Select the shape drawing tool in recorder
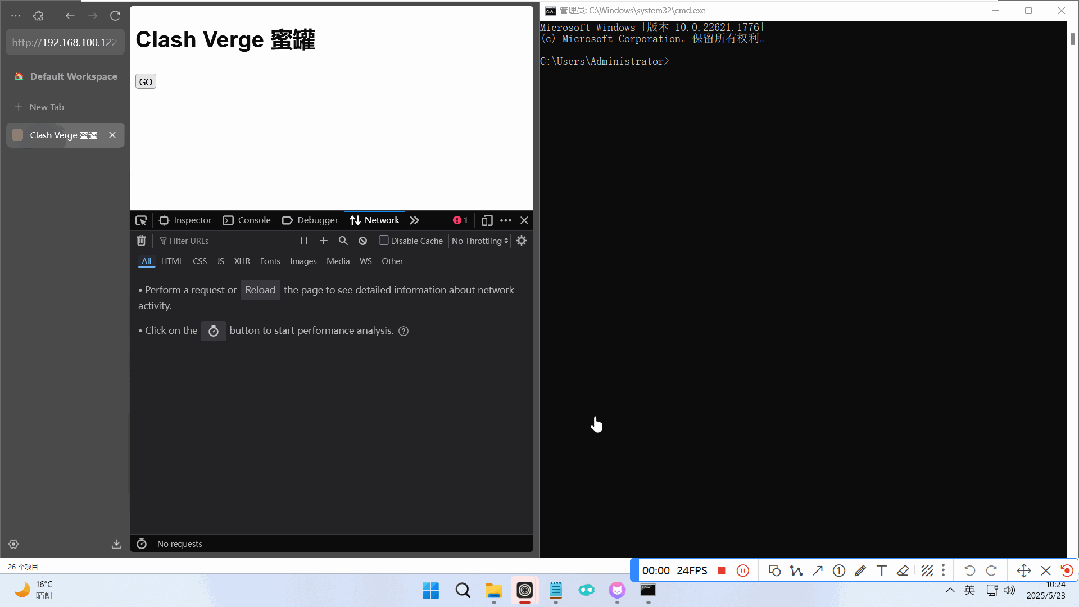 tap(774, 571)
